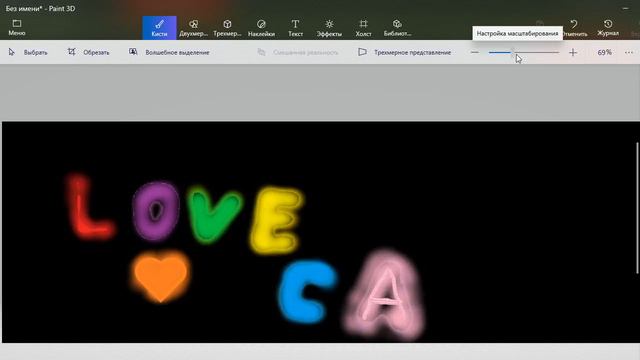This screenshot has width=640, height=360.
Task: Open the Холст (Canvas) tab
Action: (x=363, y=28)
